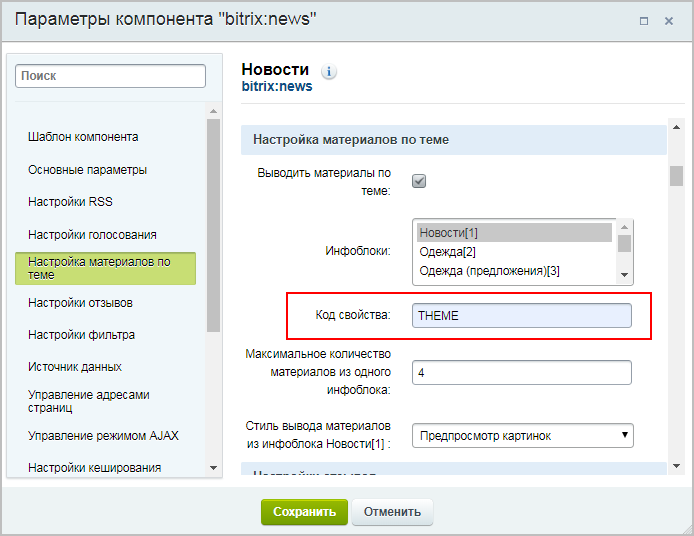The height and width of the screenshot is (536, 694).
Task: Click the Код свойства input field
Action: pyautogui.click(x=522, y=315)
